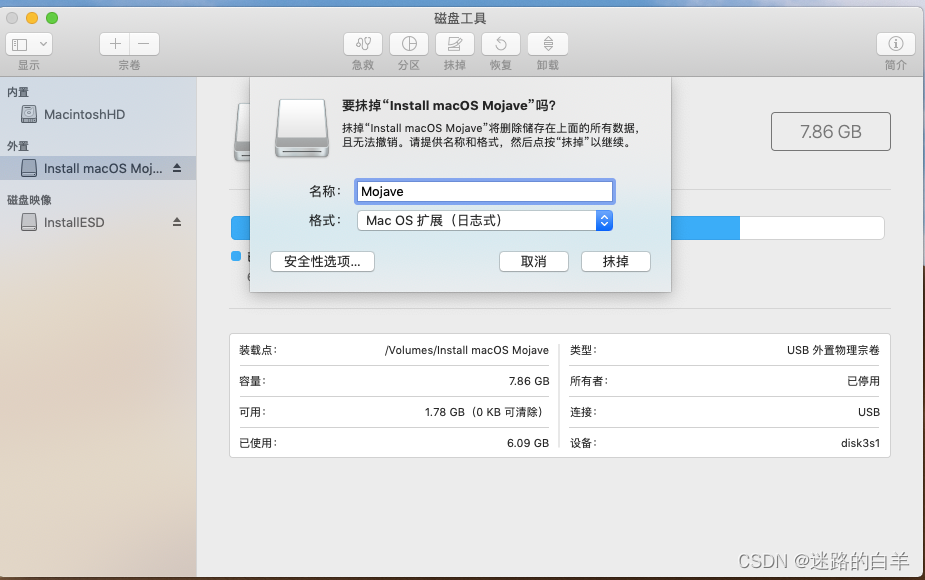Select MacintoshHD in the sidebar
The height and width of the screenshot is (580, 925).
coord(98,114)
